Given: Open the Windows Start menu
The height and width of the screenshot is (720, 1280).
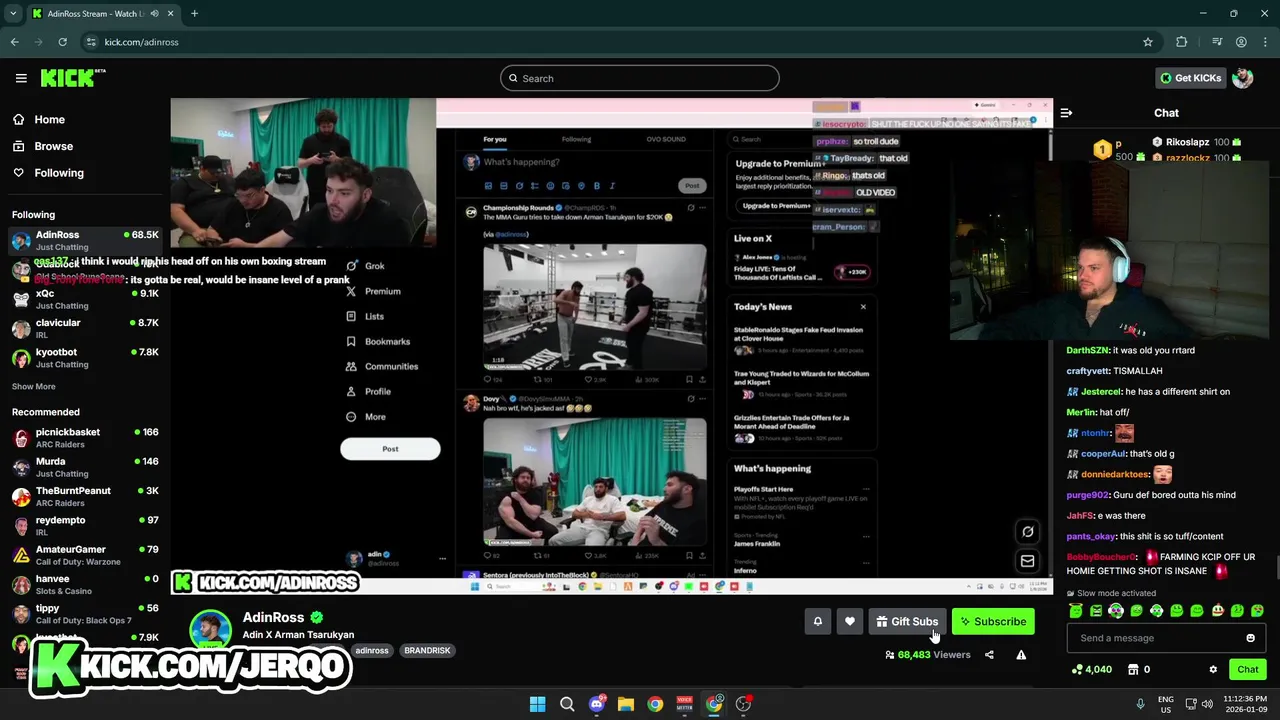Looking at the screenshot, I should coord(537,704).
